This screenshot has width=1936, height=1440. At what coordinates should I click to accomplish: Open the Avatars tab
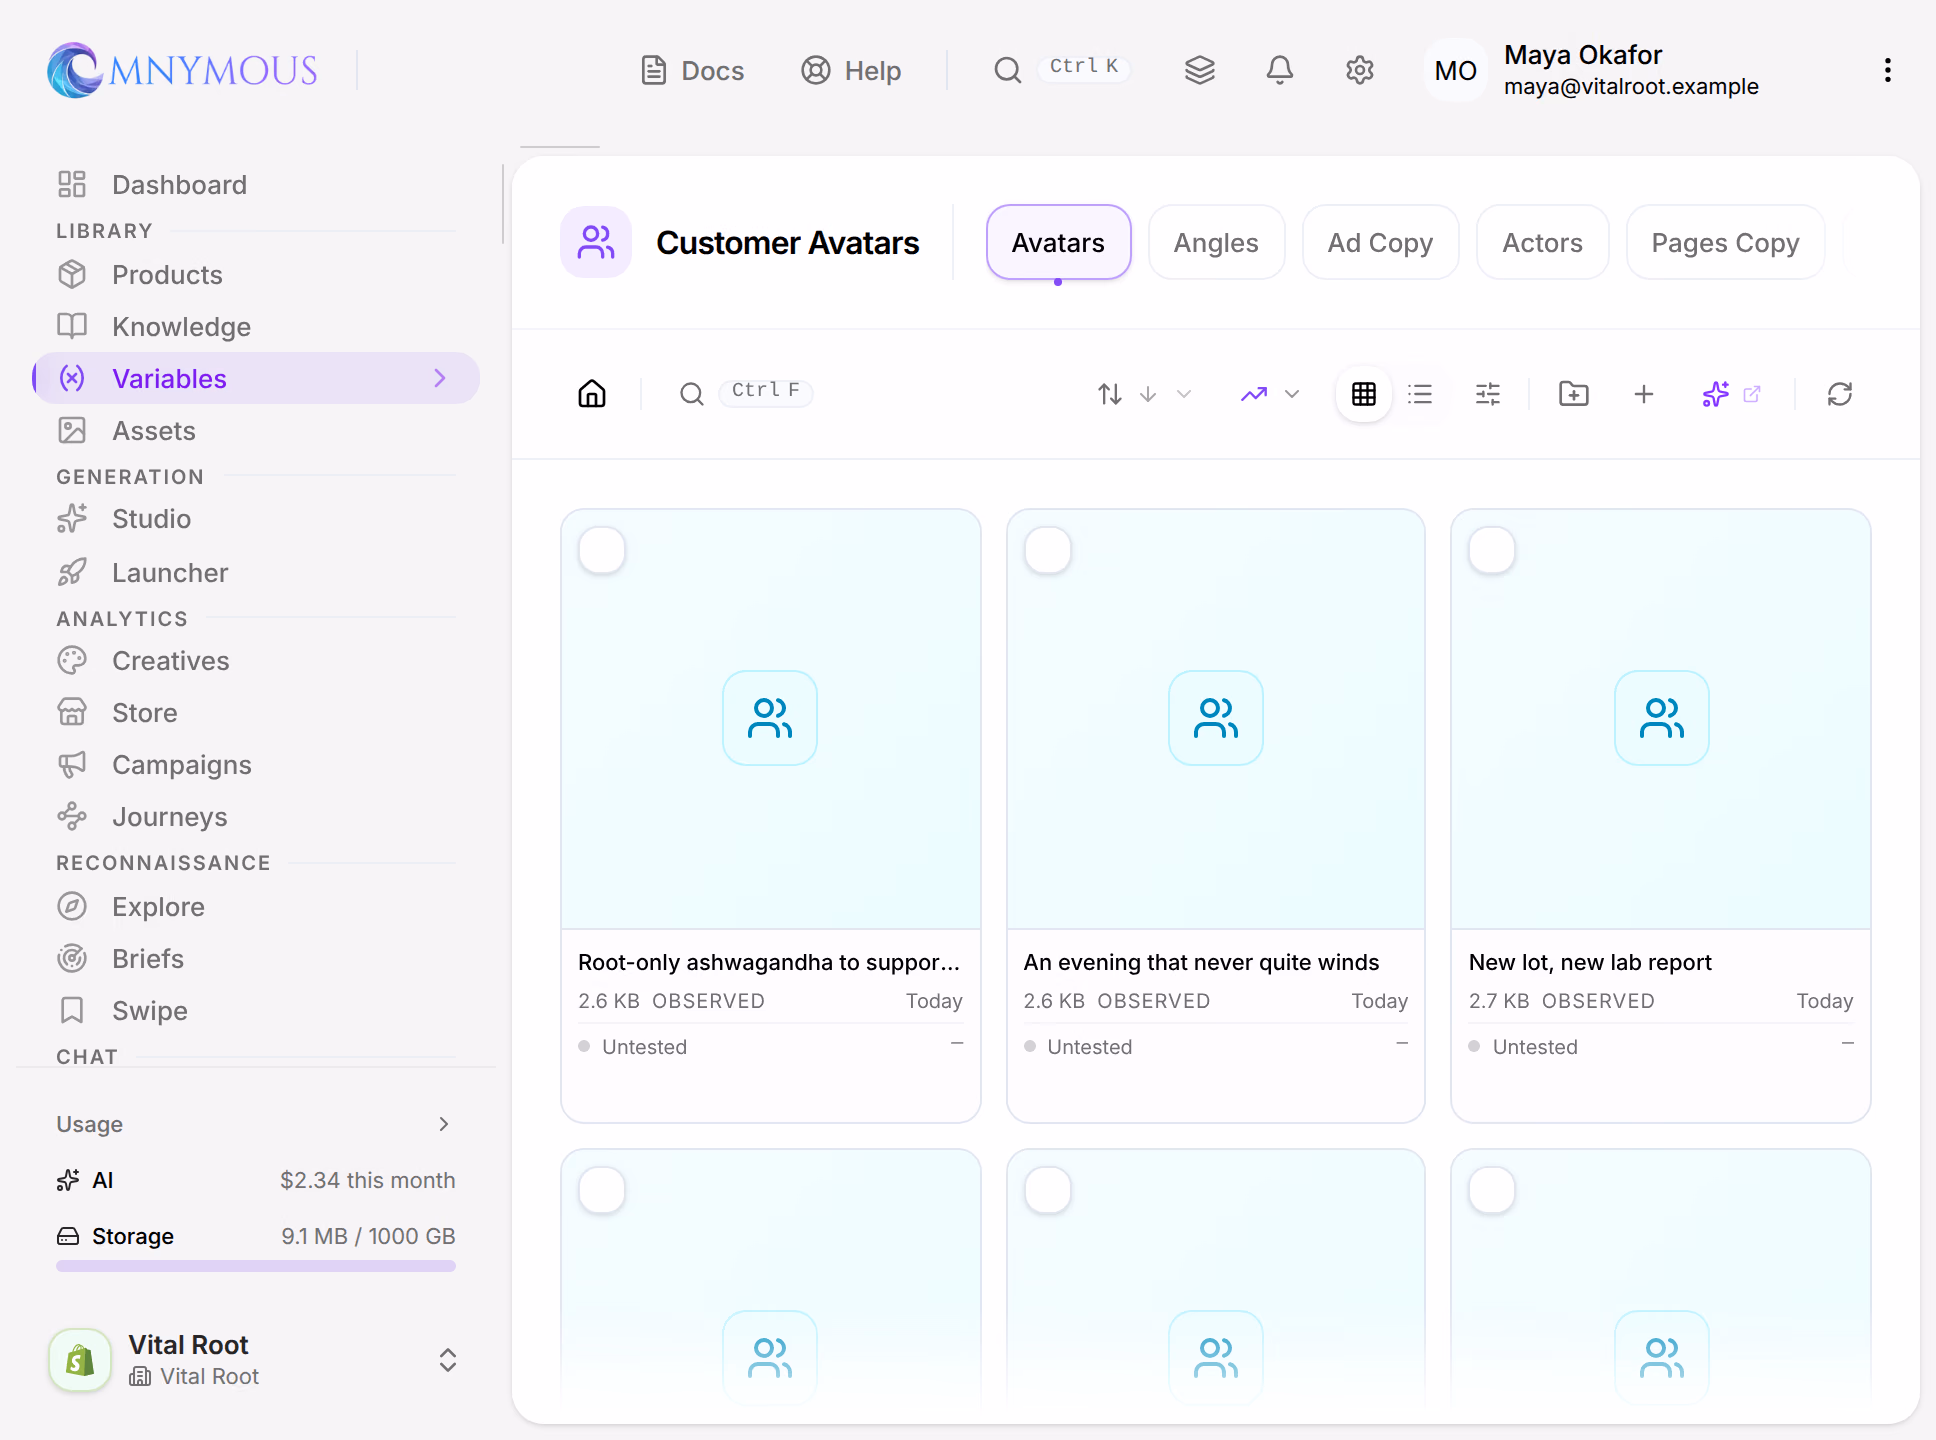click(1058, 243)
